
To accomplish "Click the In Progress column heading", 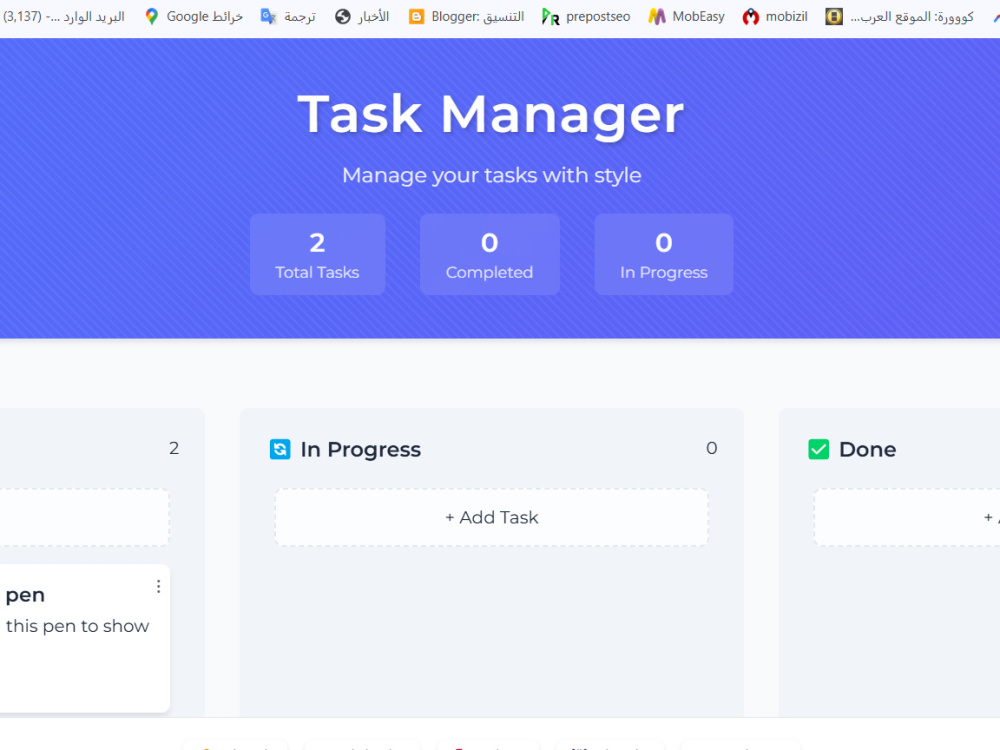I will [x=360, y=450].
